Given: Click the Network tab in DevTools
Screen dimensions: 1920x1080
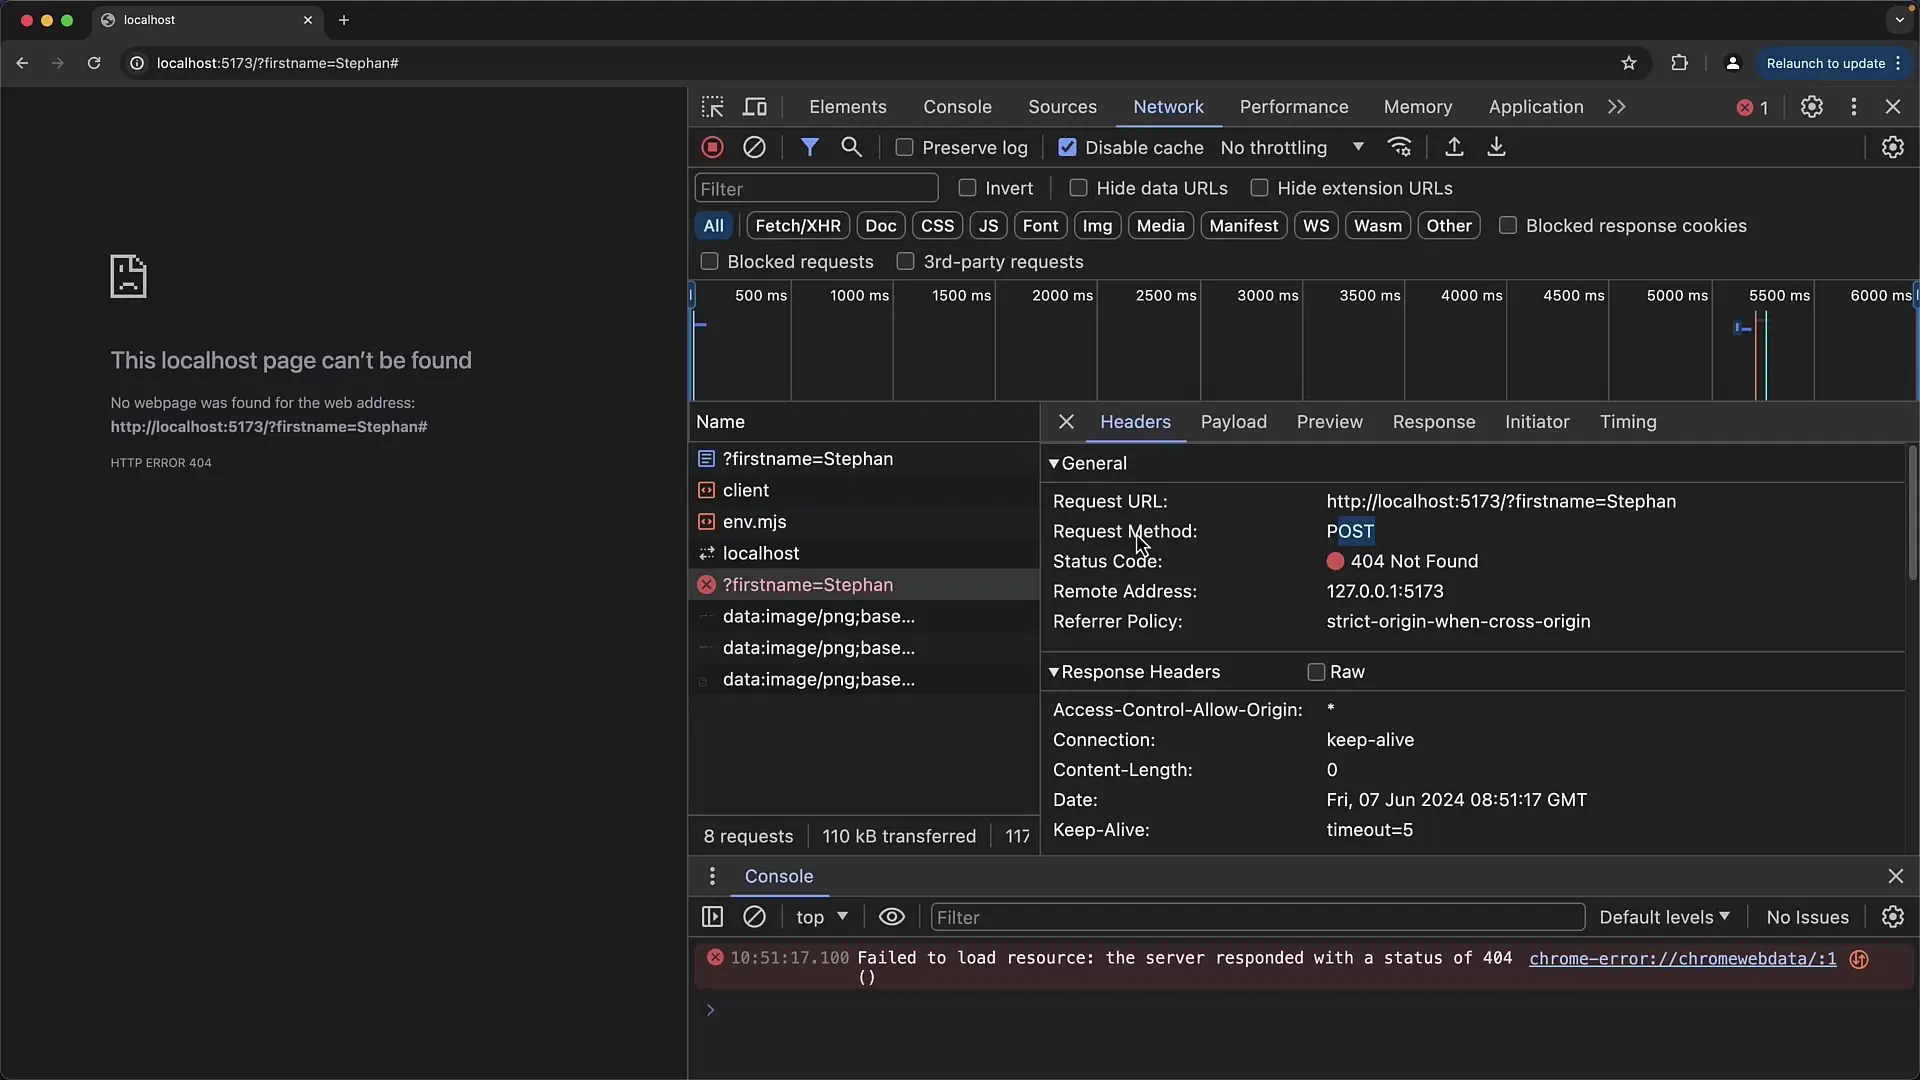Looking at the screenshot, I should point(1168,107).
